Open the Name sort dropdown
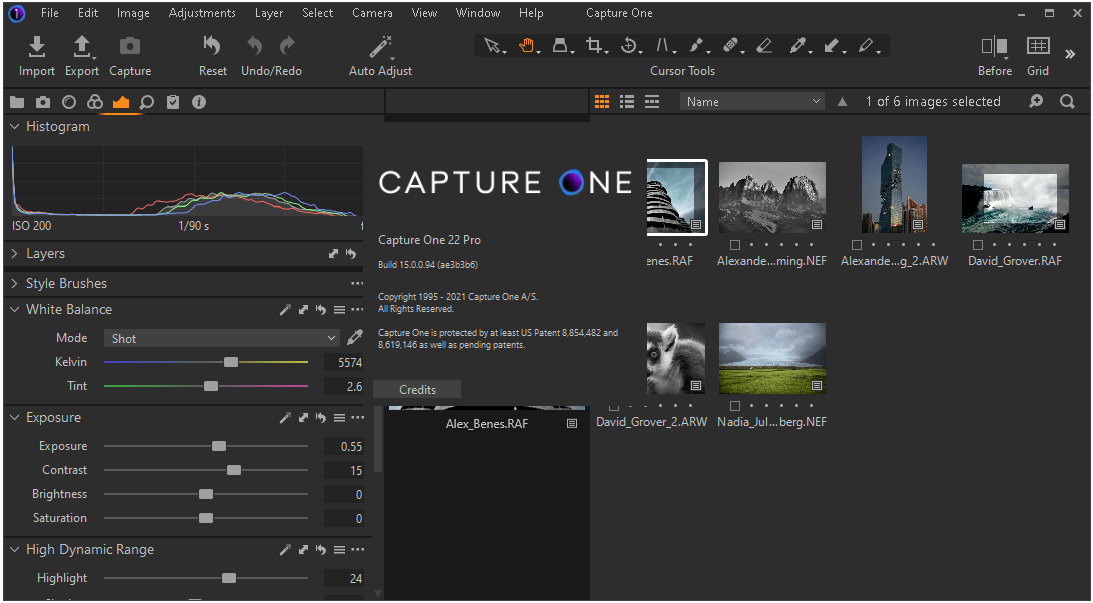The height and width of the screenshot is (603, 1093). pyautogui.click(x=752, y=102)
